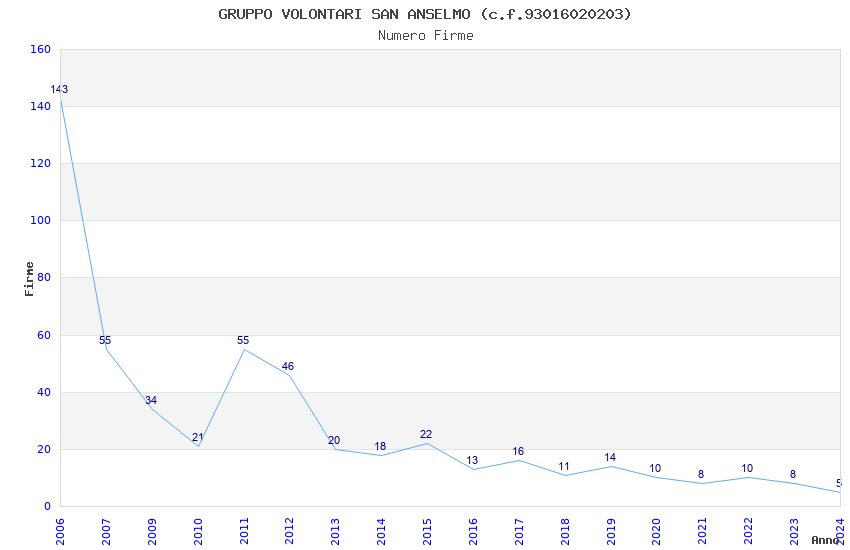Viewport: 850px width, 550px height.
Task: Click the vertical axis title Firme
Action: 29,279
